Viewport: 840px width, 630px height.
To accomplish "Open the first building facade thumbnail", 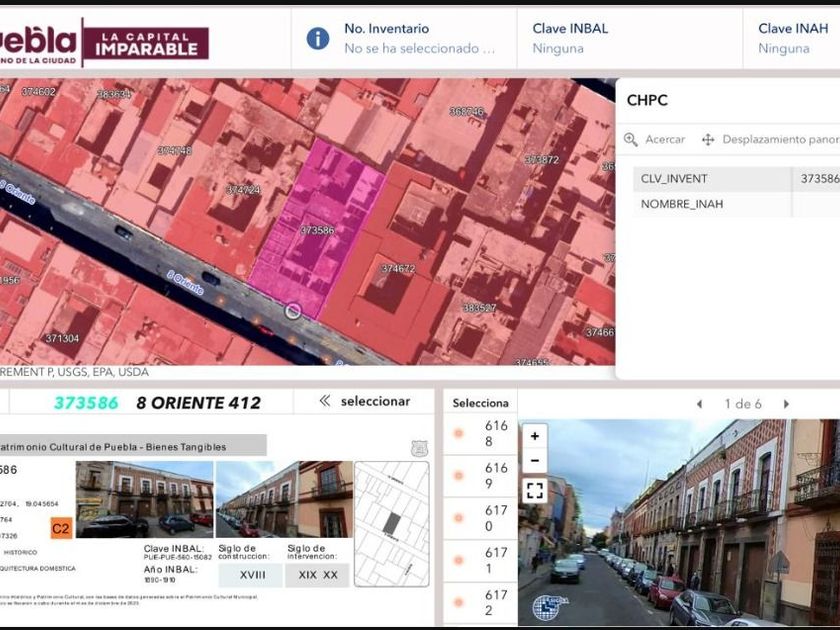I will pos(144,499).
